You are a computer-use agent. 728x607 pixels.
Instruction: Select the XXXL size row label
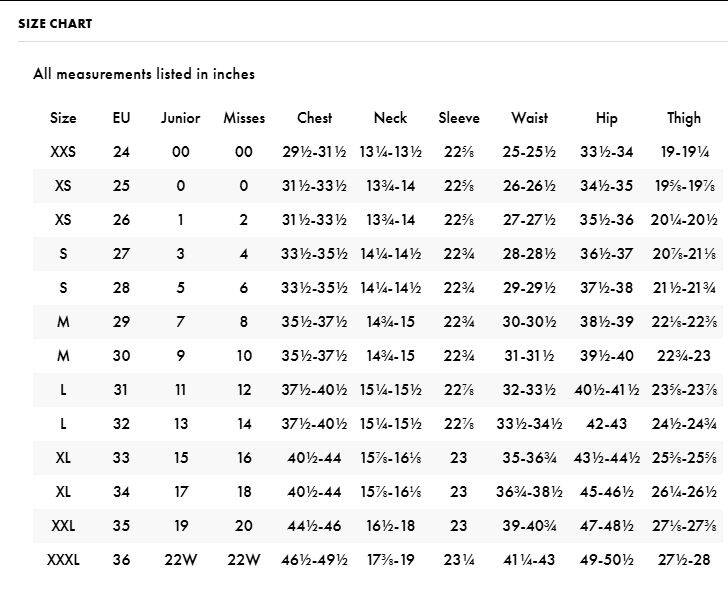tap(63, 560)
